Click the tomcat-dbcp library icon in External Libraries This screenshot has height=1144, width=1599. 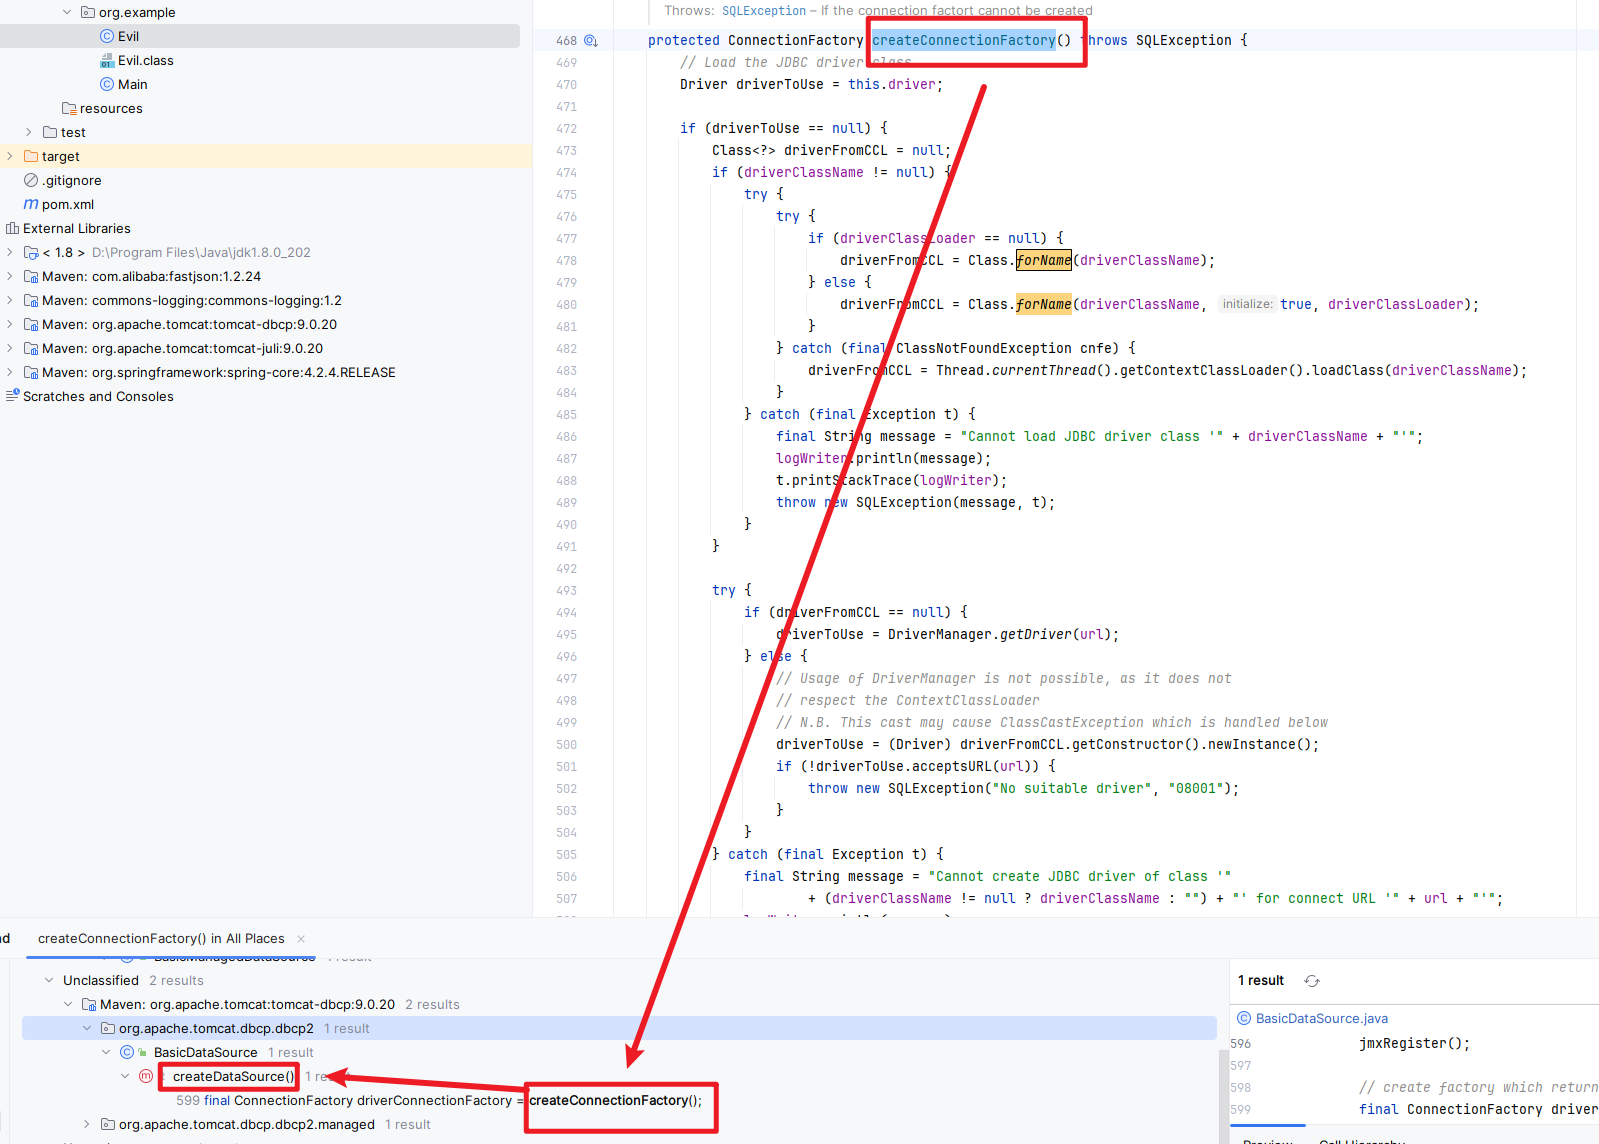coord(31,324)
